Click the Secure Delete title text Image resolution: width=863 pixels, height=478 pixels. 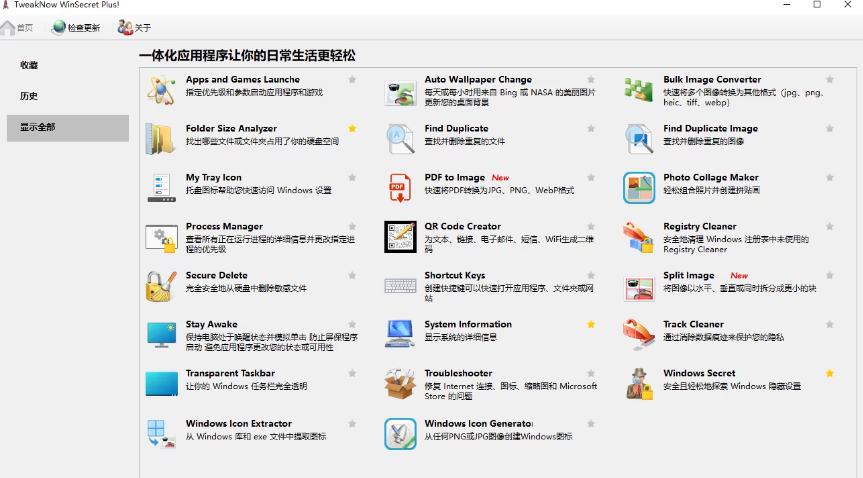216,275
